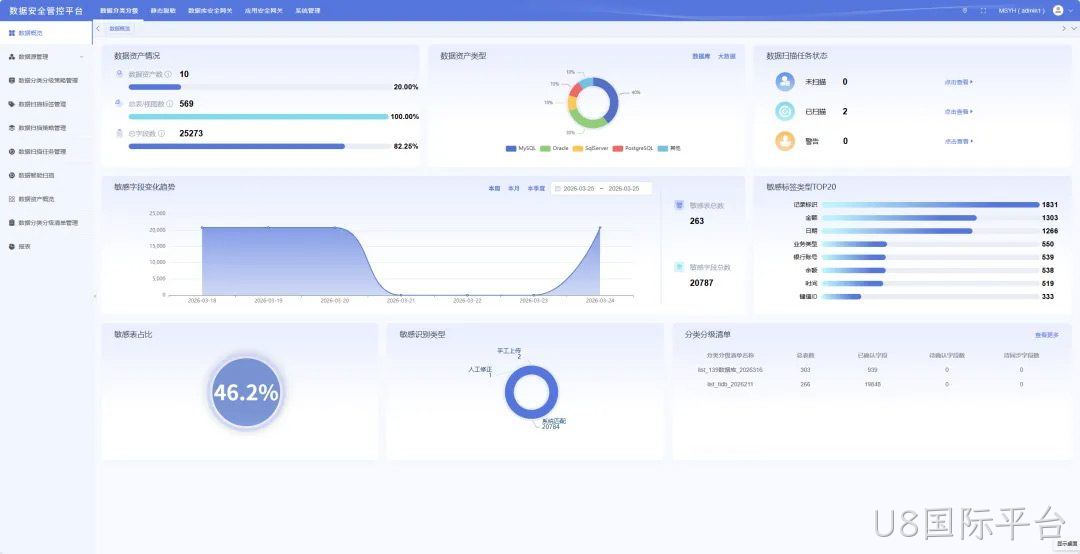1080x554 pixels.
Task: Click the info icon next to 数据资产数
Action: point(168,74)
